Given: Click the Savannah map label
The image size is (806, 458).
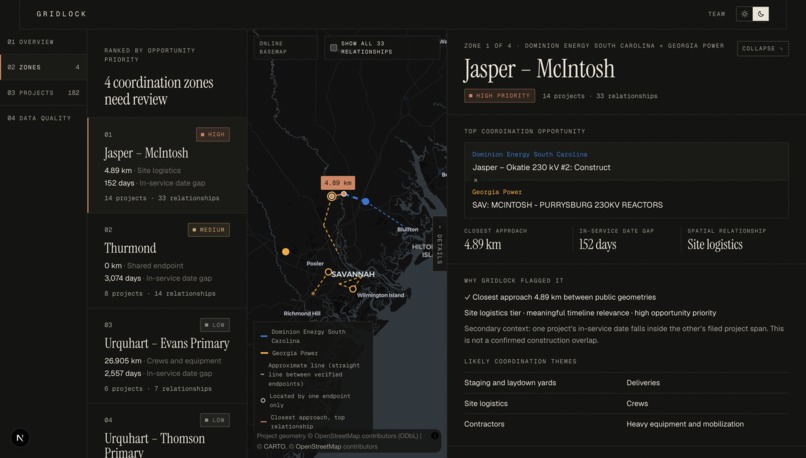Looking at the screenshot, I should (353, 274).
